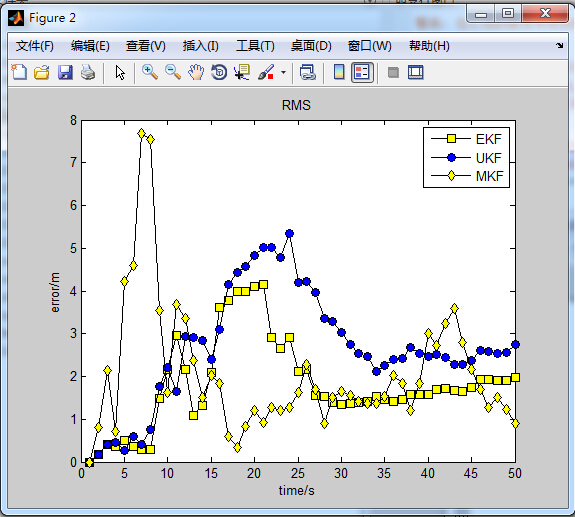Select the UKF entry in the legend
The width and height of the screenshot is (575, 517).
(467, 158)
